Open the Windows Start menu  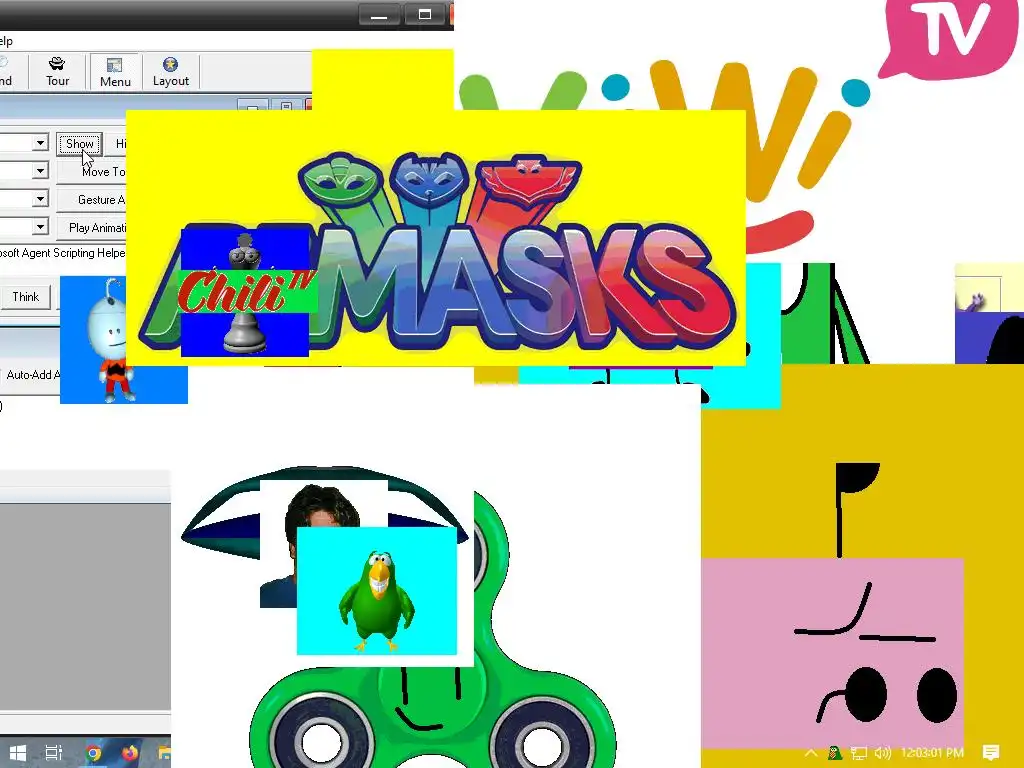point(17,752)
